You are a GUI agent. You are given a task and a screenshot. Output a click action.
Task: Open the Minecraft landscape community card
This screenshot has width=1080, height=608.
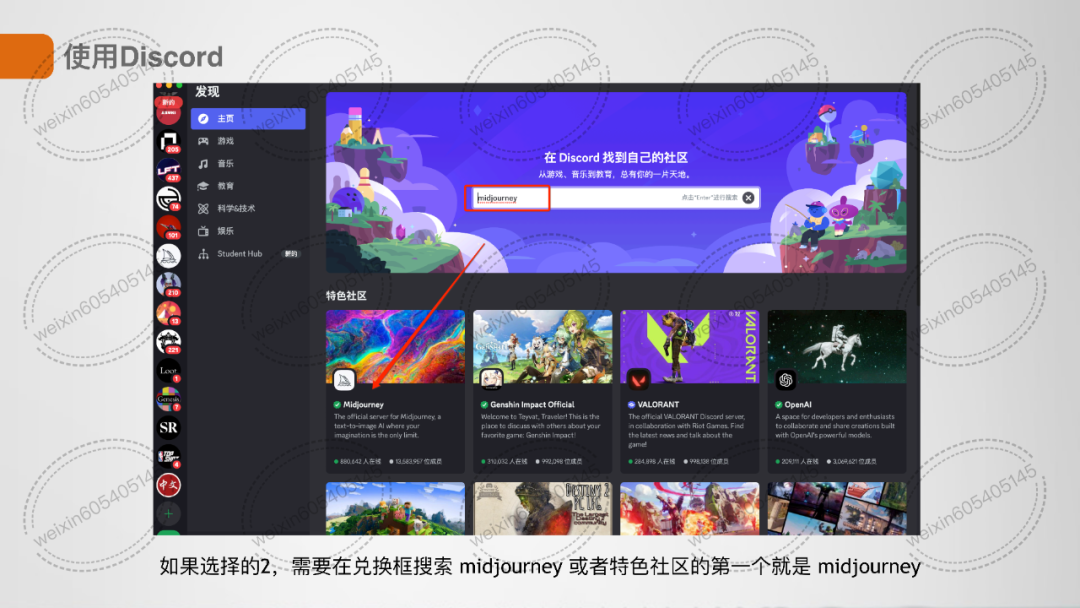tap(395, 508)
